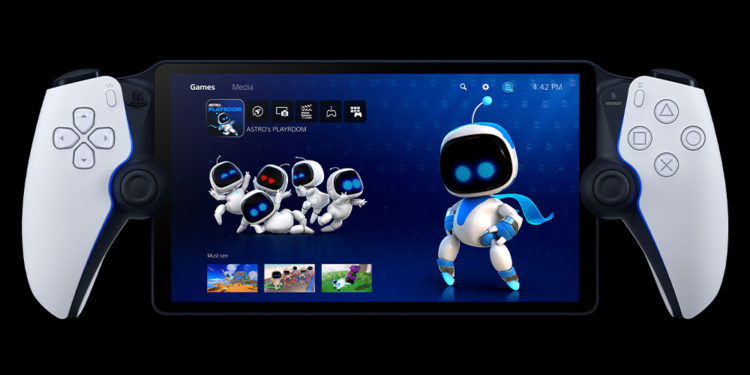Click the ASTRO's PLAYROOM title text
Screen dimensions: 750x375
click(276, 129)
